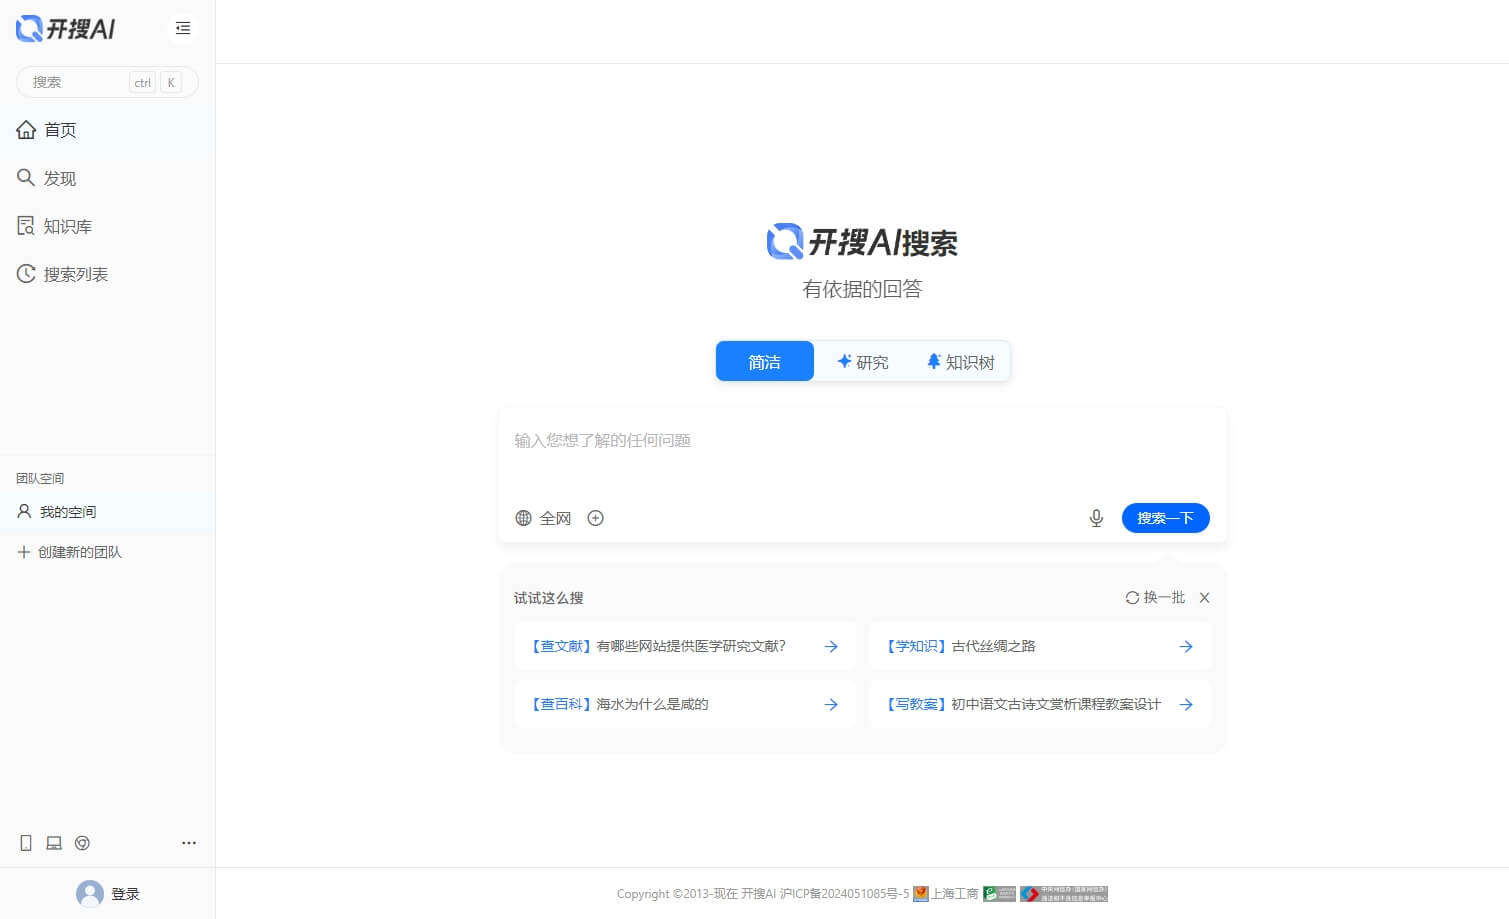Image resolution: width=1509 pixels, height=919 pixels.
Task: Click arrow icon on 海水为什么是咸的 suggestion
Action: tap(831, 705)
